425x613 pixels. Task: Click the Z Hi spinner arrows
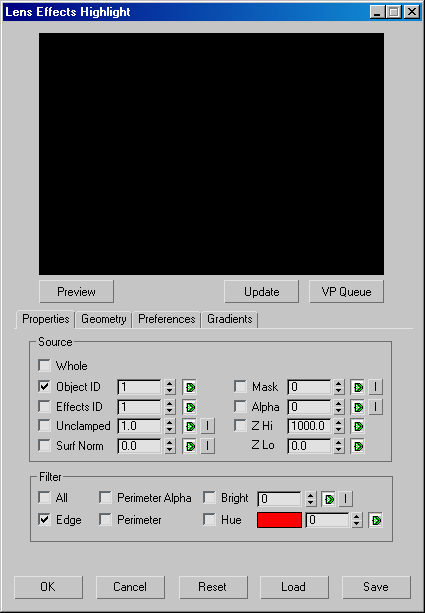coord(339,426)
